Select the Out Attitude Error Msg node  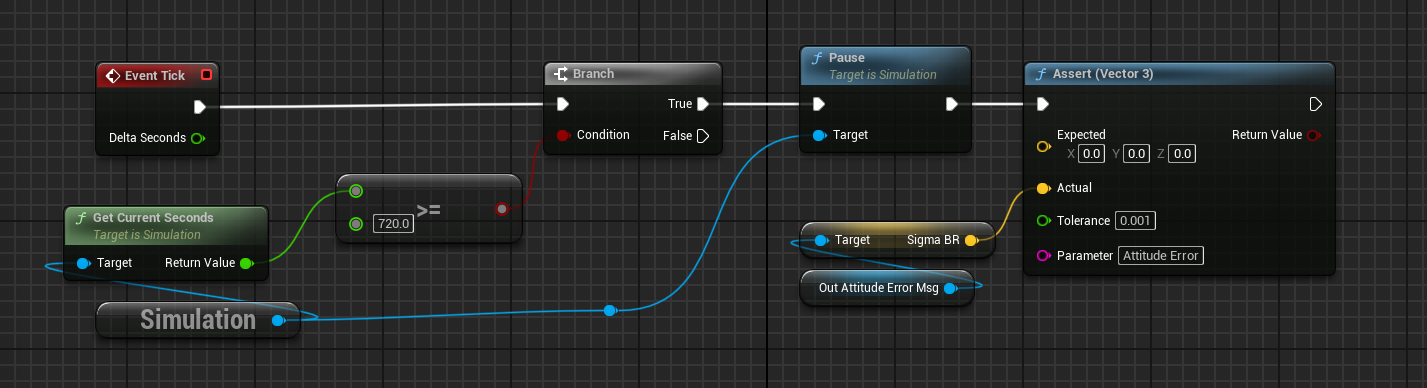[886, 289]
